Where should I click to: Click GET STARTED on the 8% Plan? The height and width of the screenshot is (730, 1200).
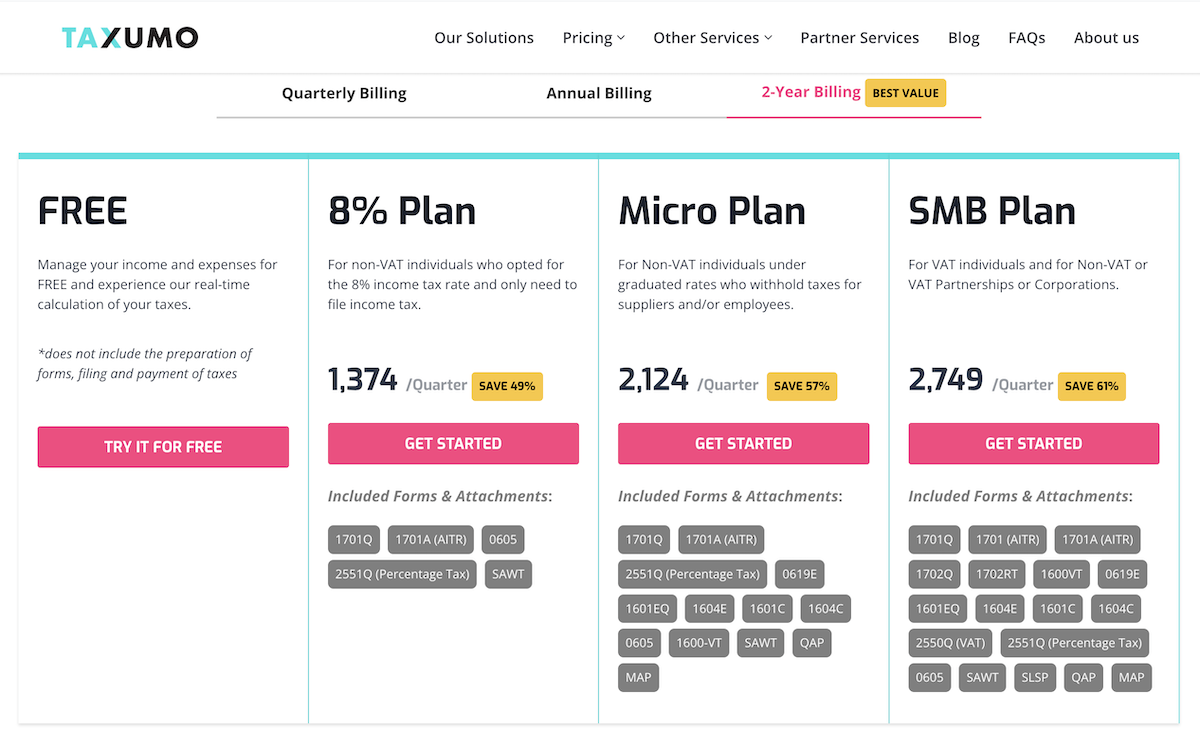point(453,443)
